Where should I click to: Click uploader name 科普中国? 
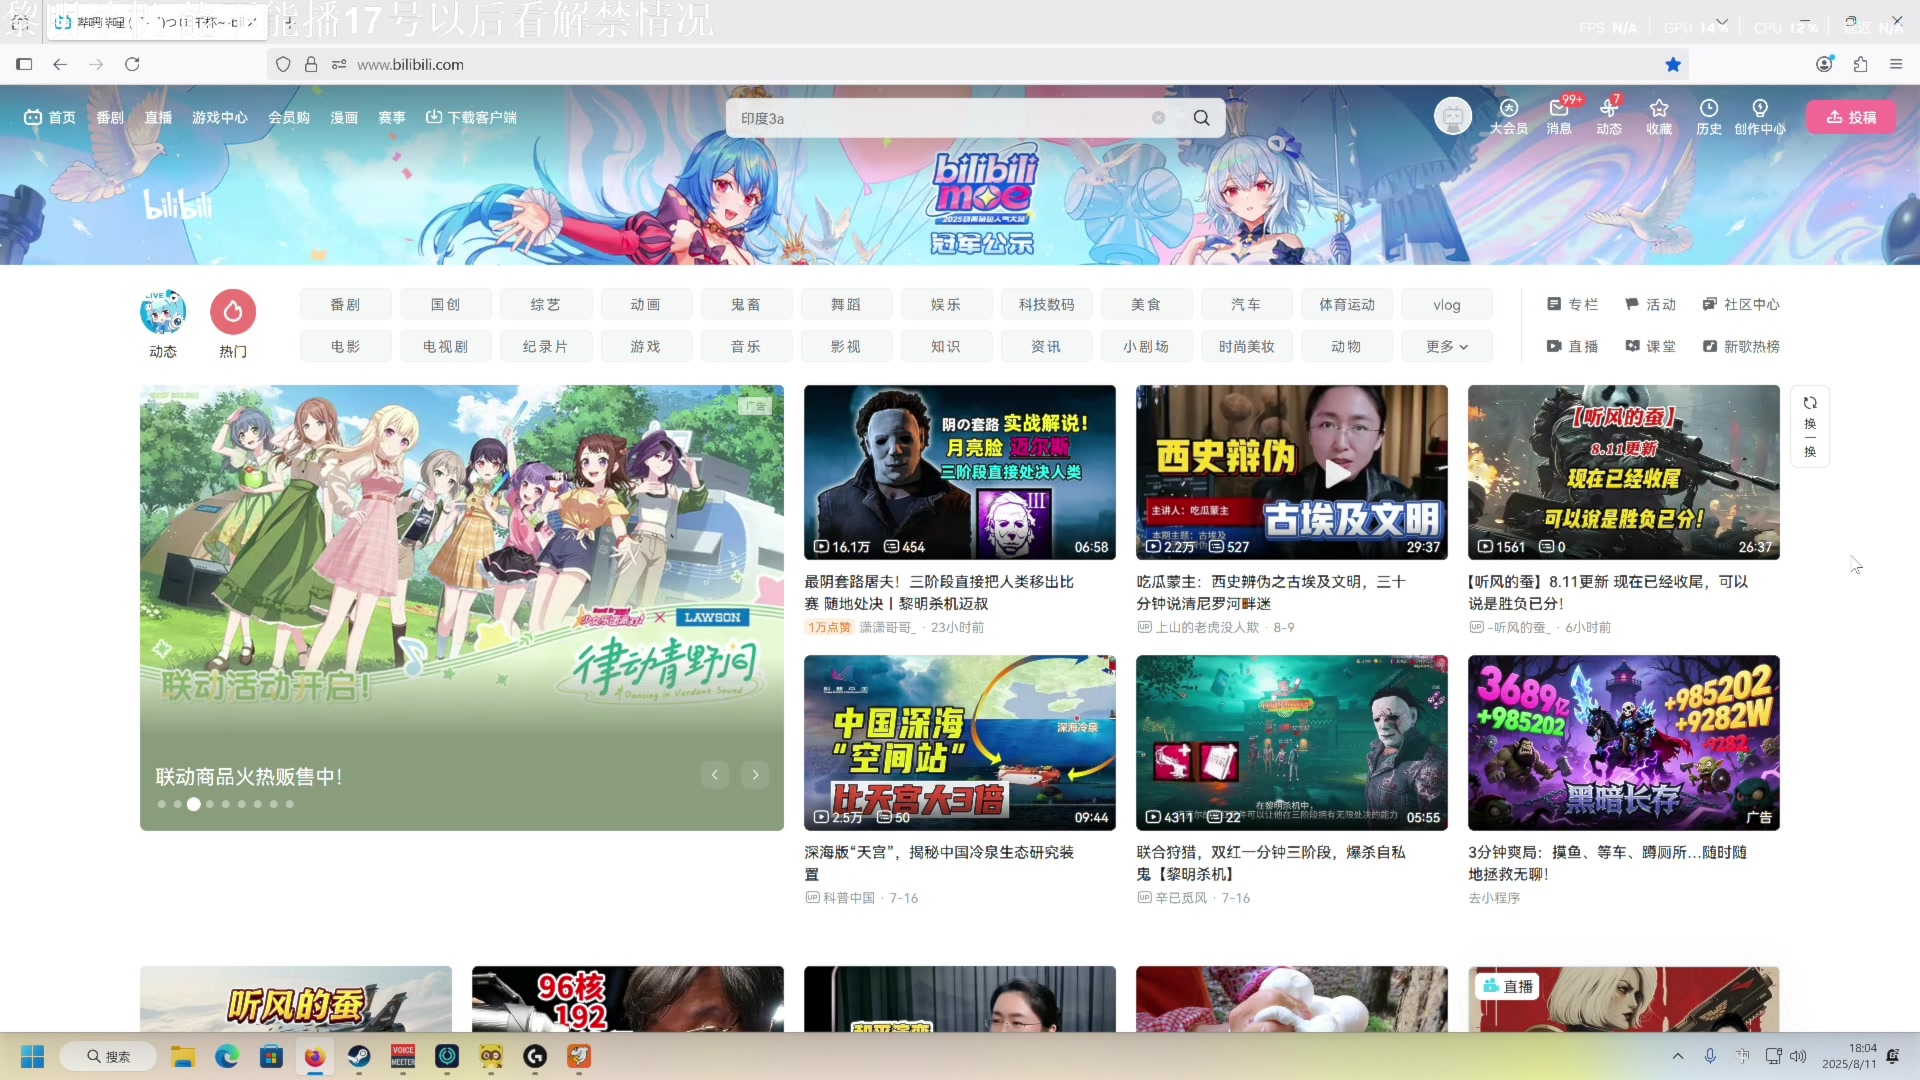coord(849,898)
